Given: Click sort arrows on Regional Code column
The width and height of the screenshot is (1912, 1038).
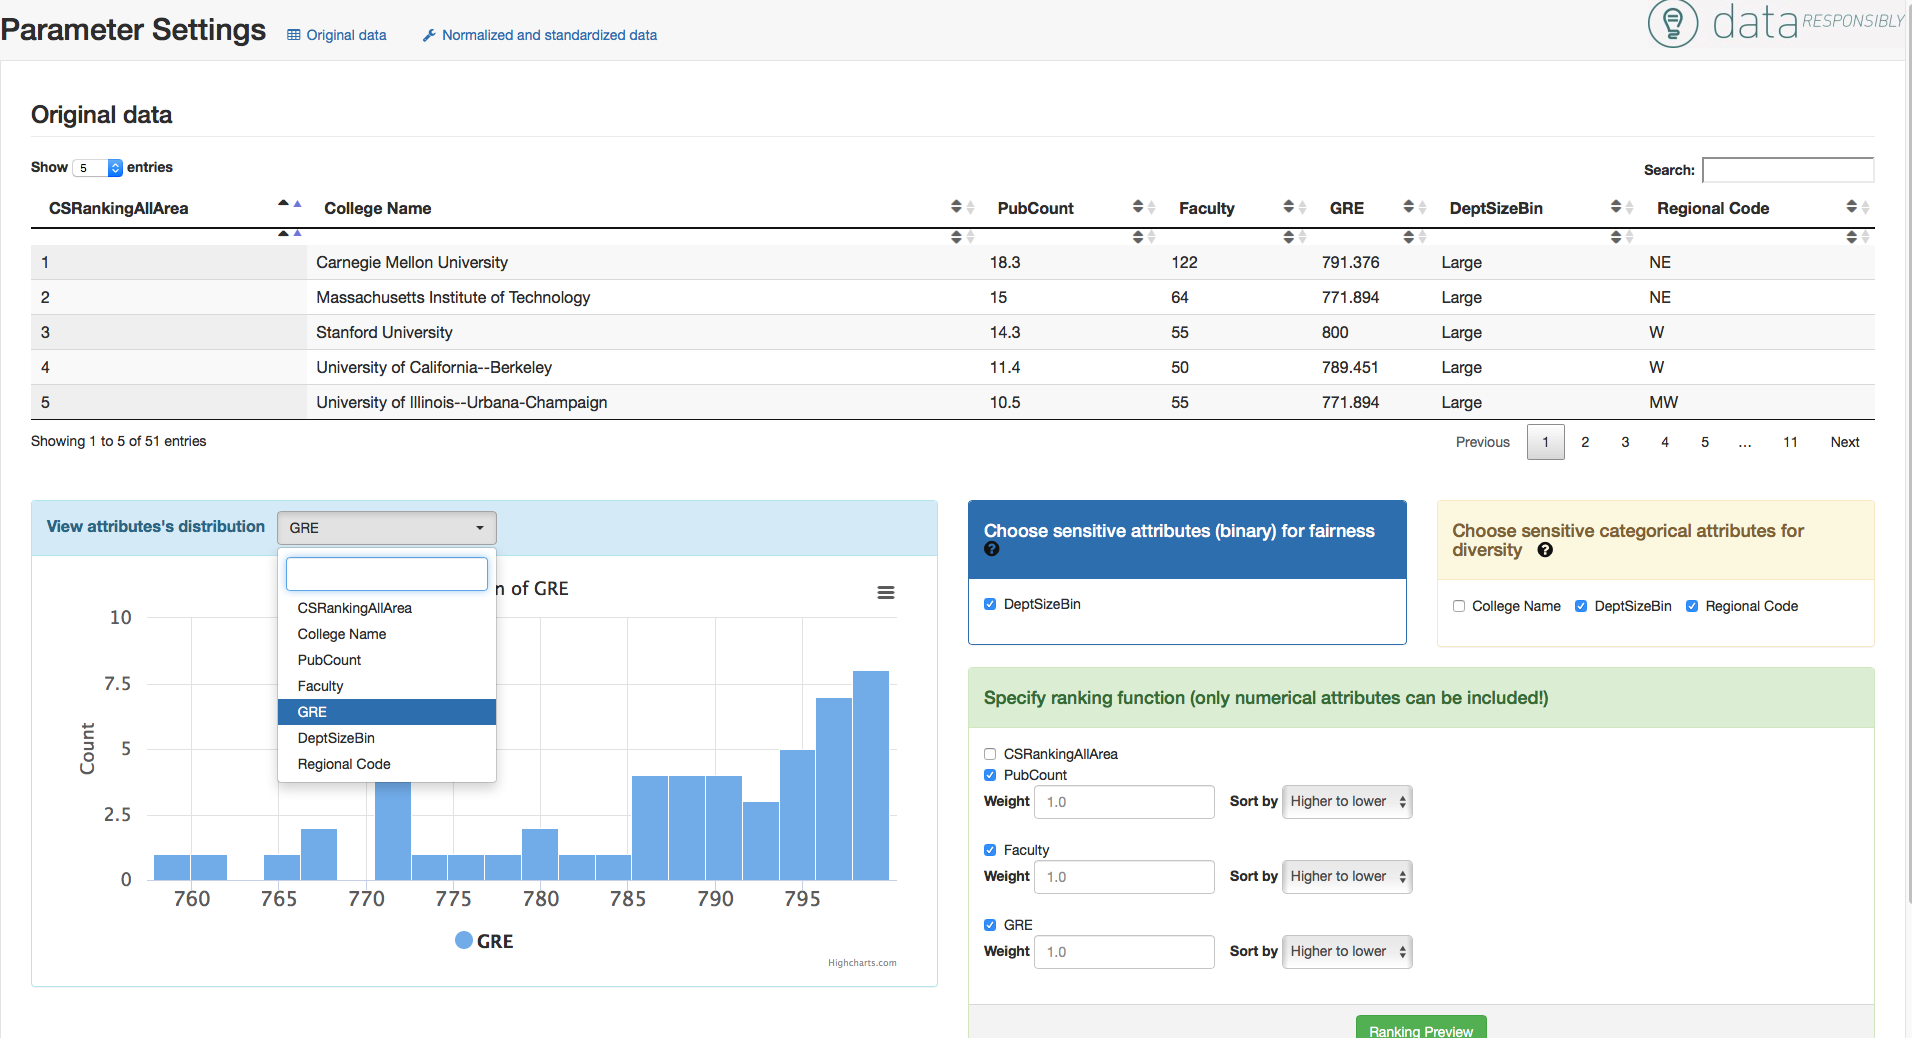Looking at the screenshot, I should click(1858, 207).
